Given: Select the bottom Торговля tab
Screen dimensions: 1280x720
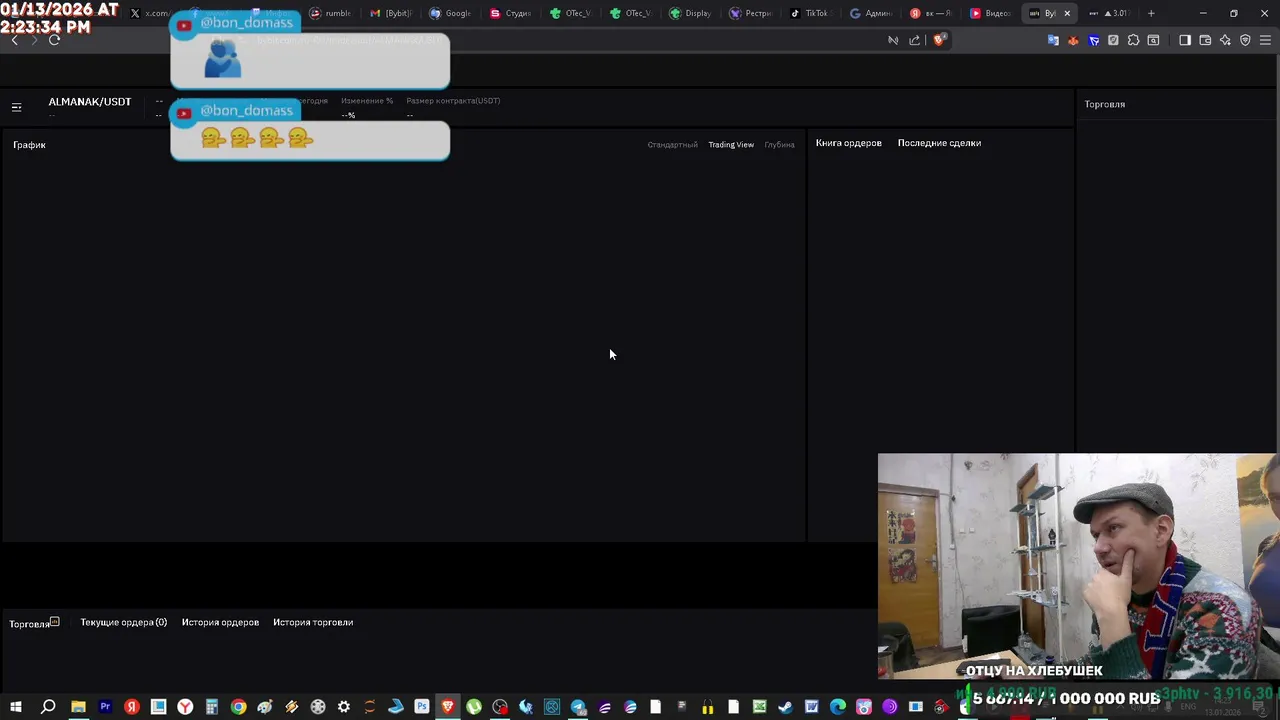Looking at the screenshot, I should pos(29,624).
